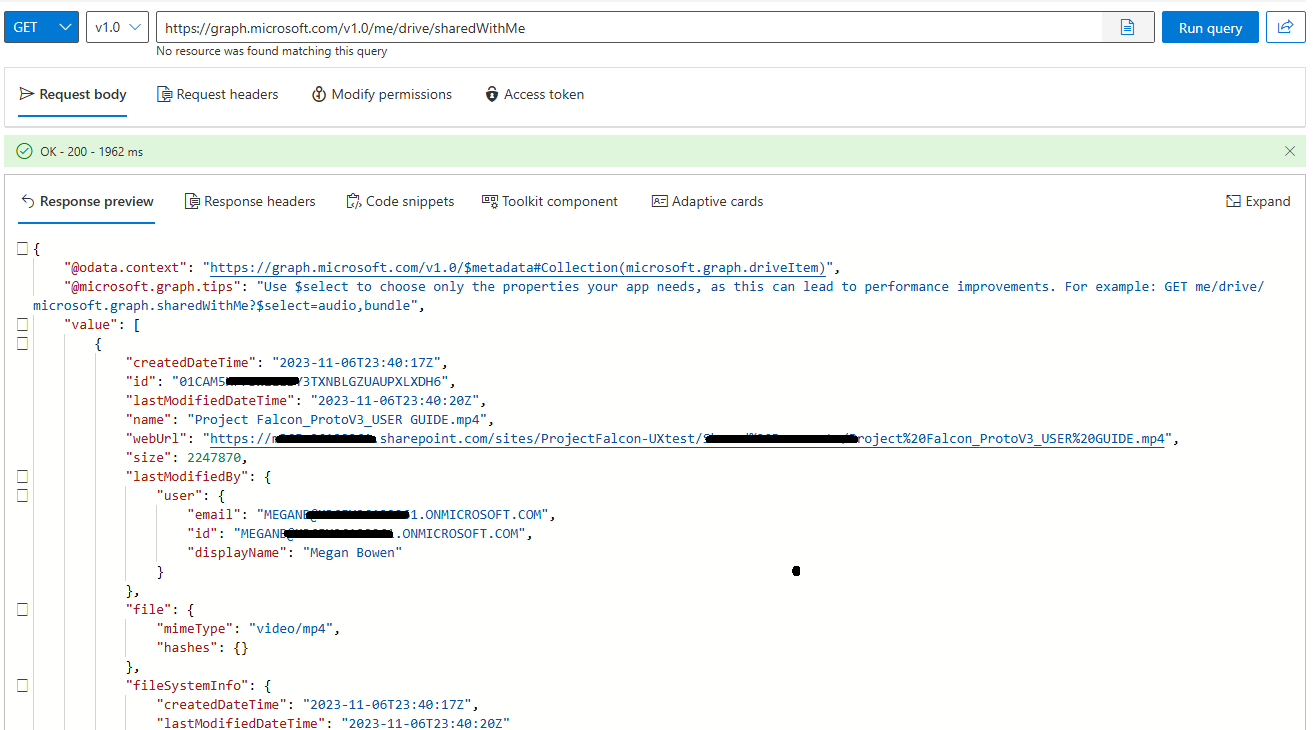Click the "No resource was found matching this query" text

point(272,51)
